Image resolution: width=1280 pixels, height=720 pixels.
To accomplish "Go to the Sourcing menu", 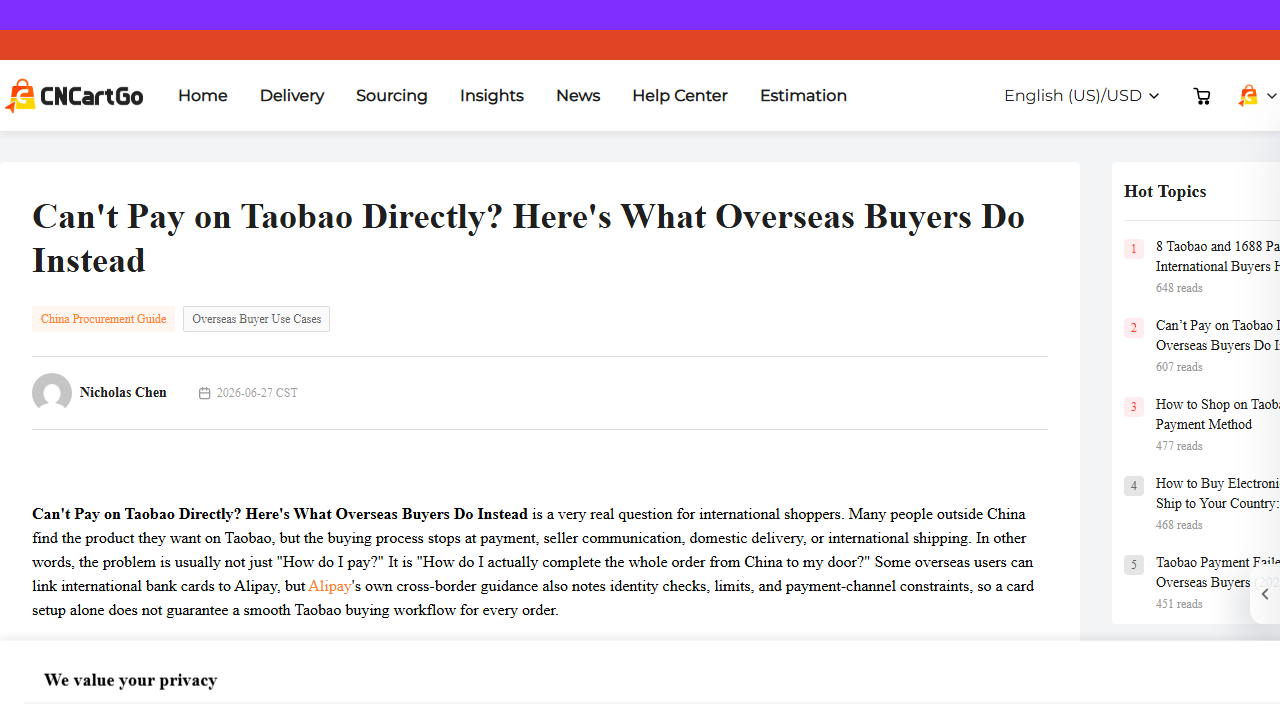I will click(x=392, y=96).
